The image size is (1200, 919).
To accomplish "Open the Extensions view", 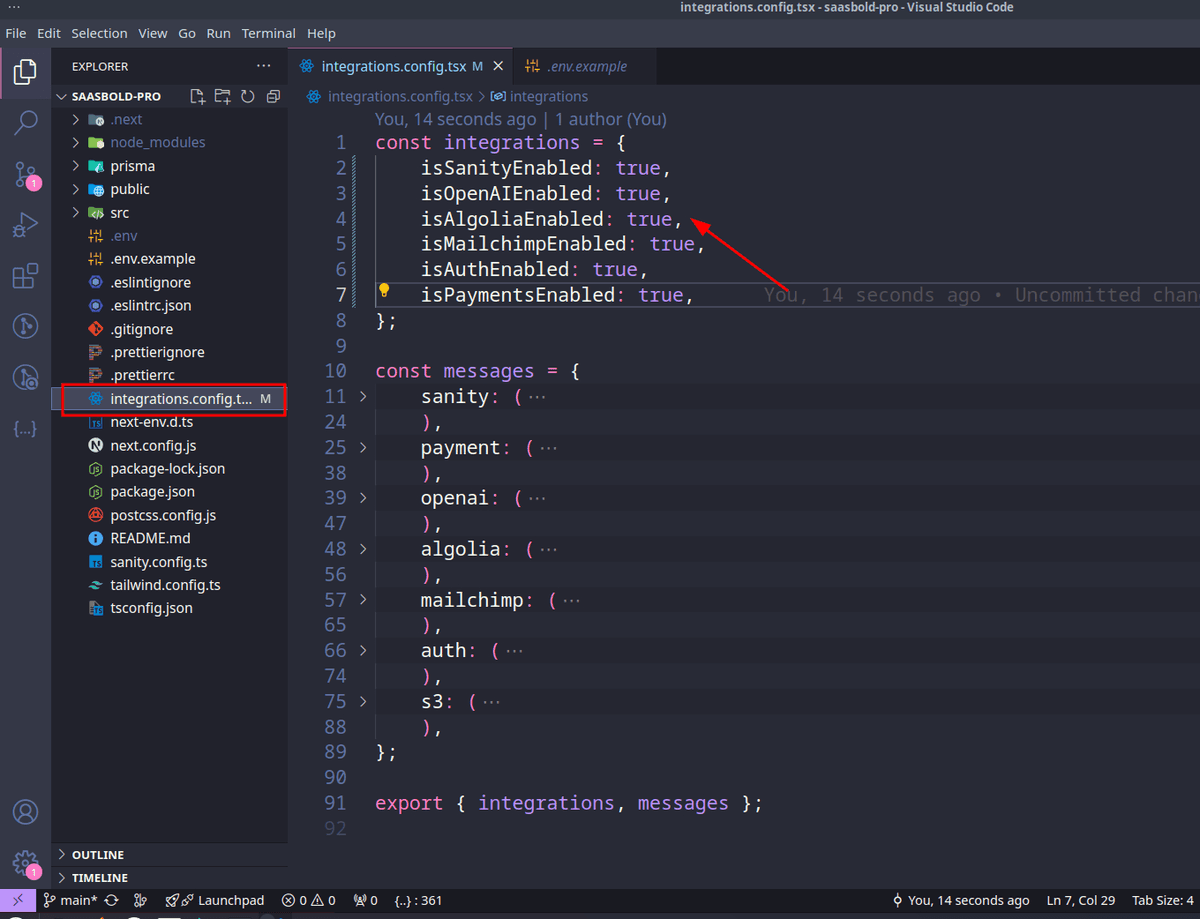I will coord(25,276).
